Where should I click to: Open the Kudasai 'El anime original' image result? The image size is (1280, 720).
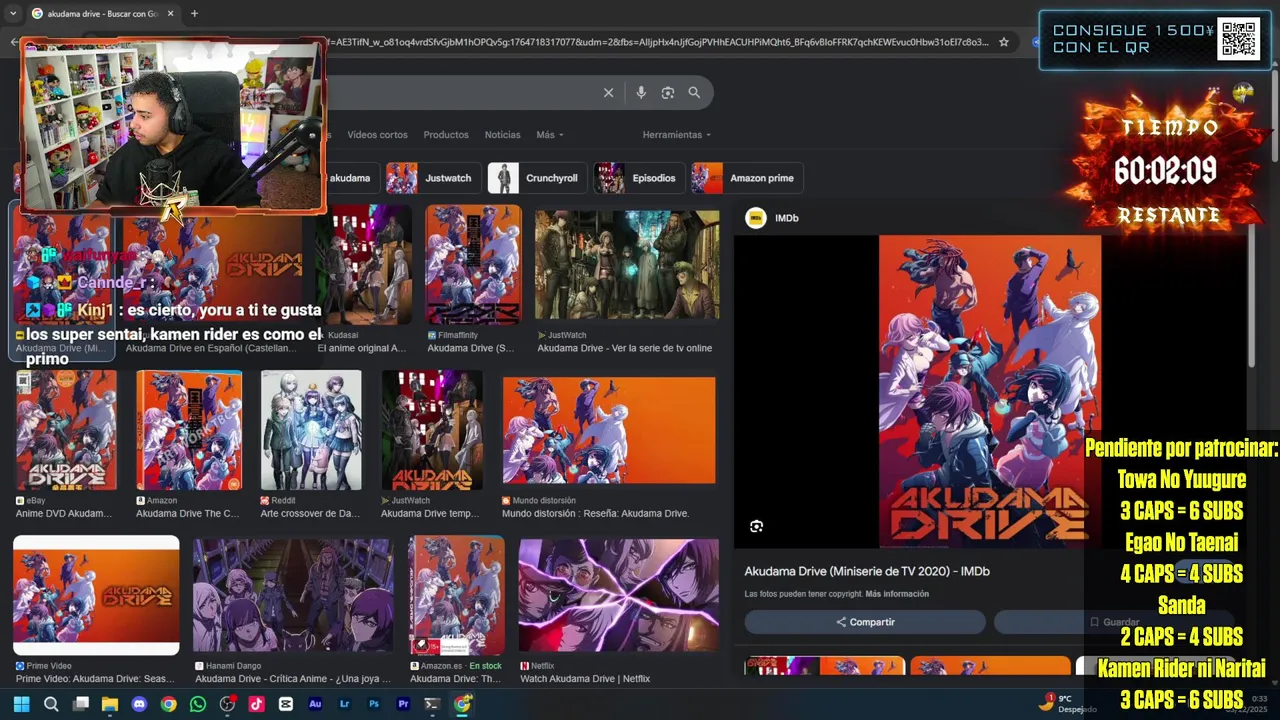coord(363,279)
